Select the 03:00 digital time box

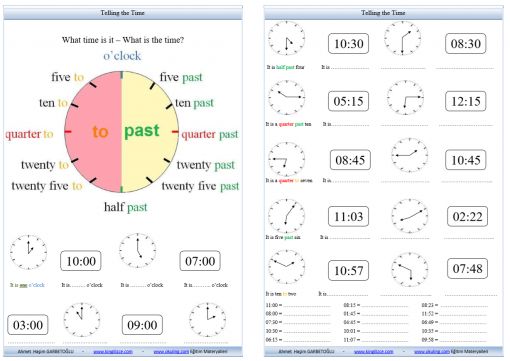tap(28, 325)
